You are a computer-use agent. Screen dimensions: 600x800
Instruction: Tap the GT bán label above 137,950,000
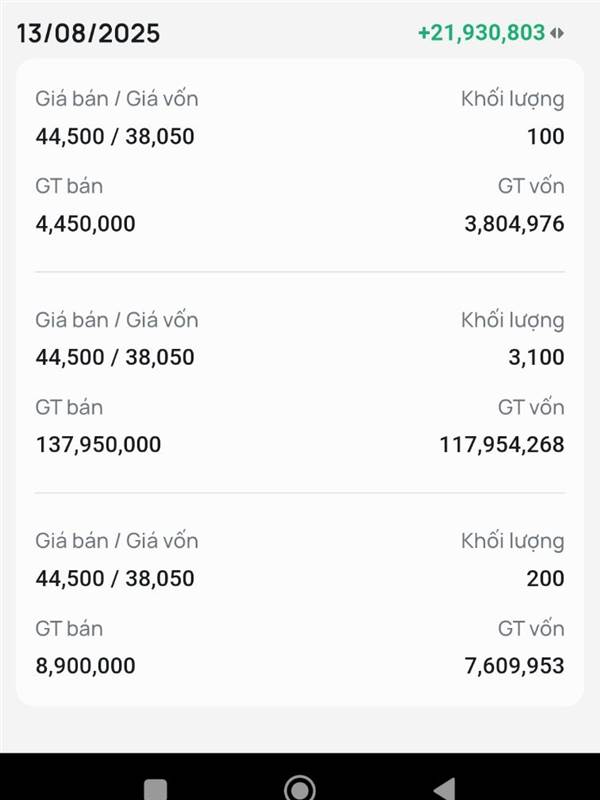tap(69, 407)
